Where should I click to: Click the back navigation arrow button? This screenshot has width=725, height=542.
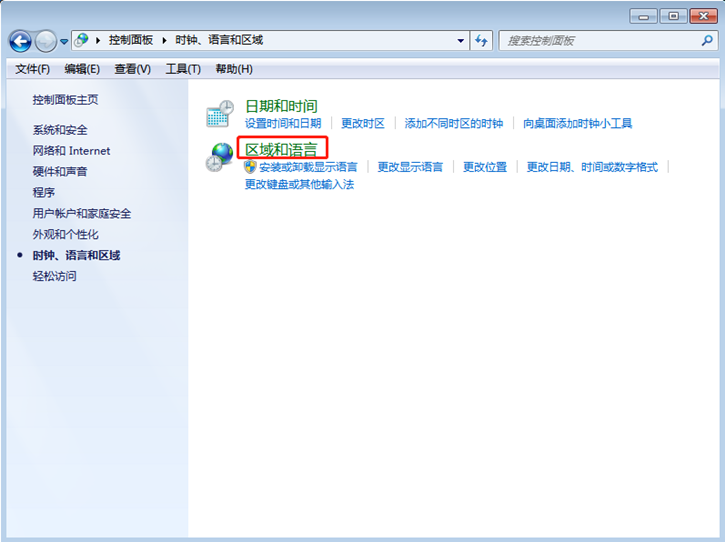[20, 41]
